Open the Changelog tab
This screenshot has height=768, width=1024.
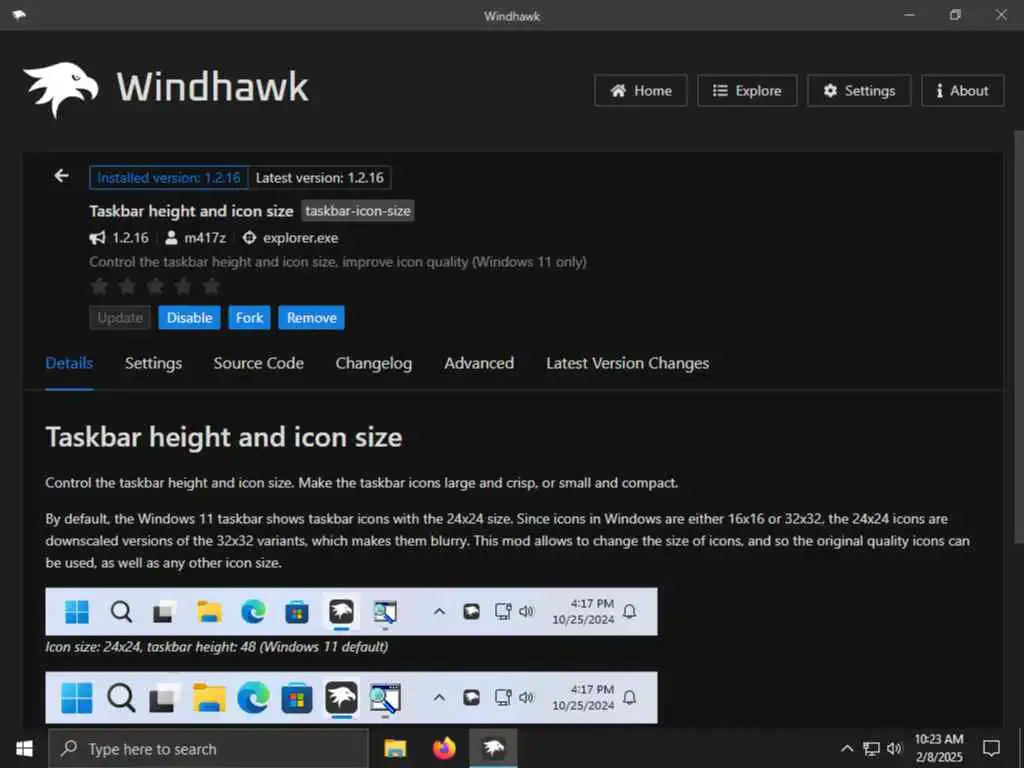pyautogui.click(x=374, y=363)
